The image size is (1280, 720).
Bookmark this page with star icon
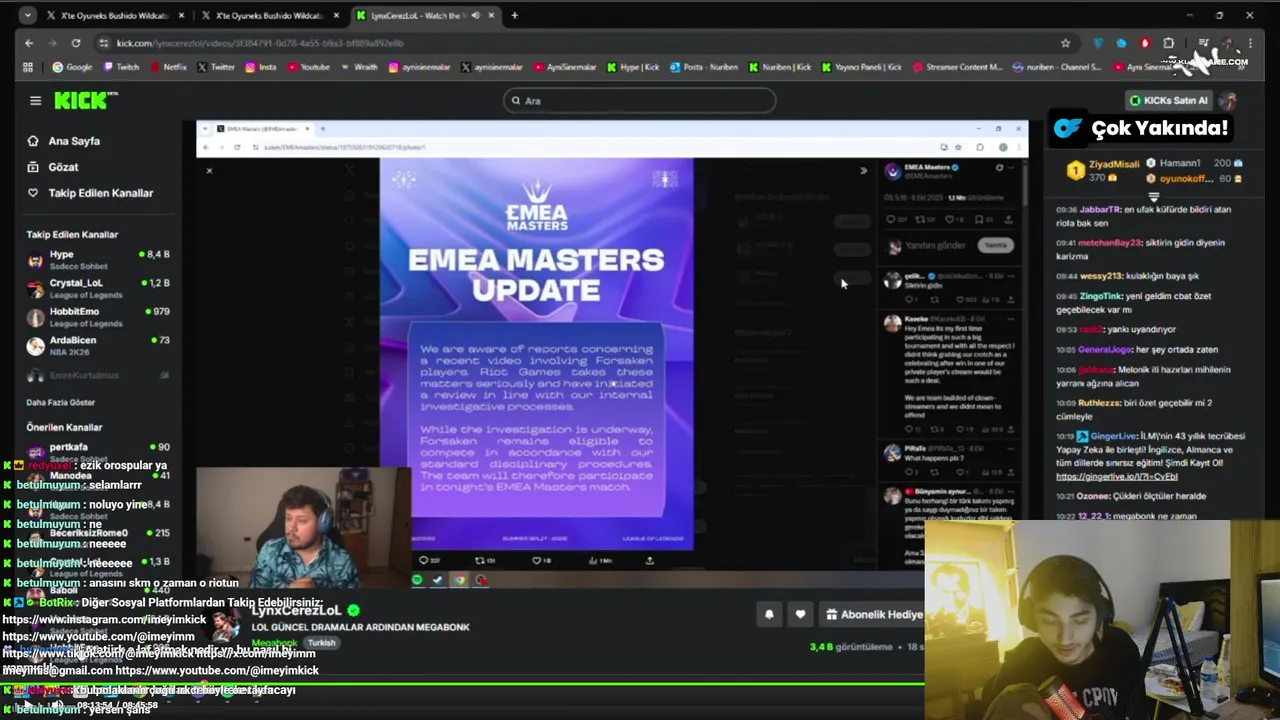pyautogui.click(x=1065, y=43)
